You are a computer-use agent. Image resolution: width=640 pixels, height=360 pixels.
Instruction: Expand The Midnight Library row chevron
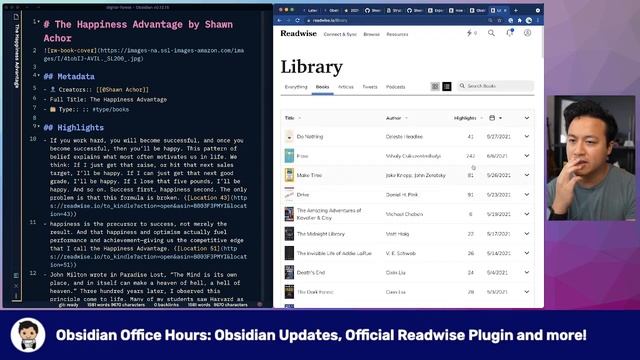[x=527, y=233]
